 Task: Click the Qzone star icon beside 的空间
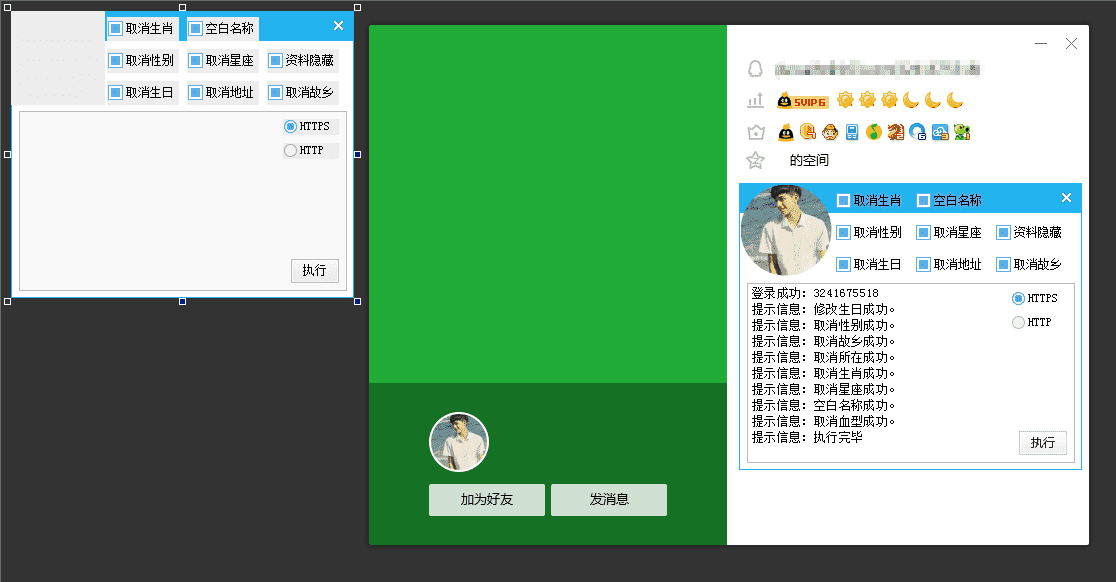(755, 160)
